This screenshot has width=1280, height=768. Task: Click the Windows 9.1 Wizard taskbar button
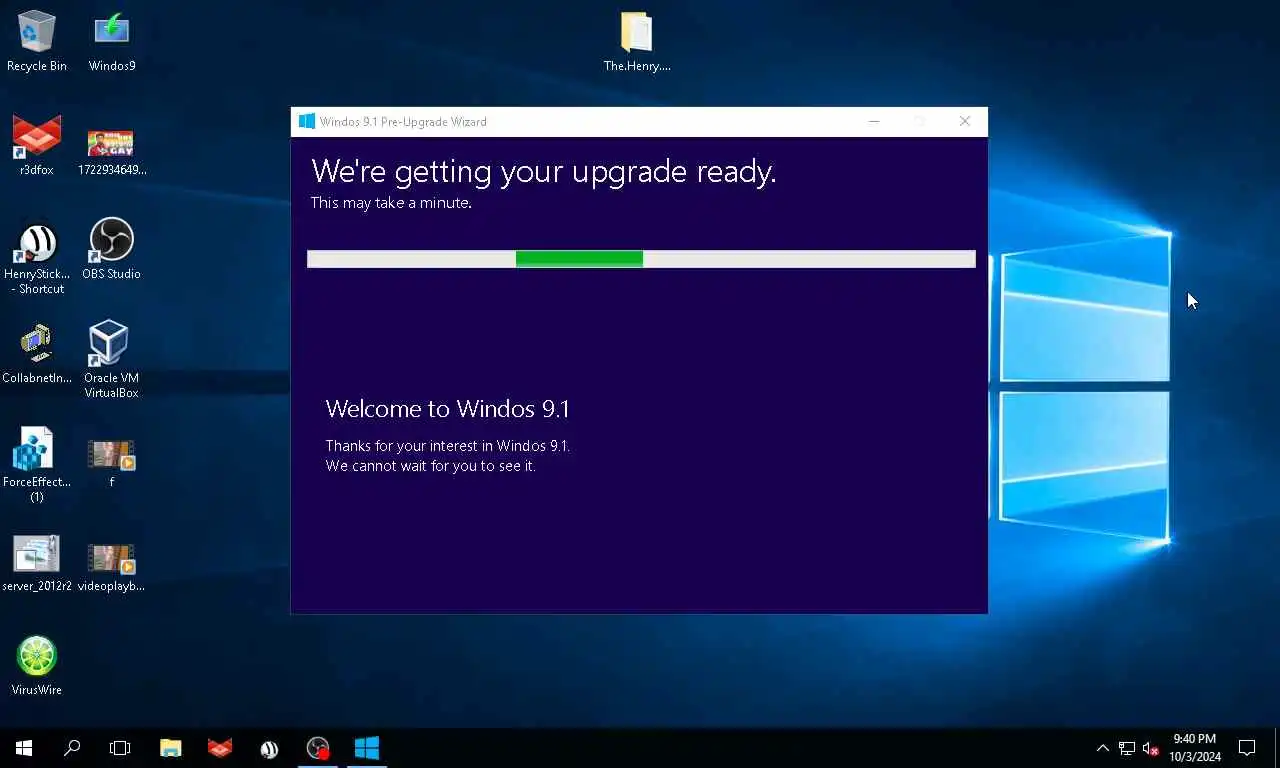[367, 748]
